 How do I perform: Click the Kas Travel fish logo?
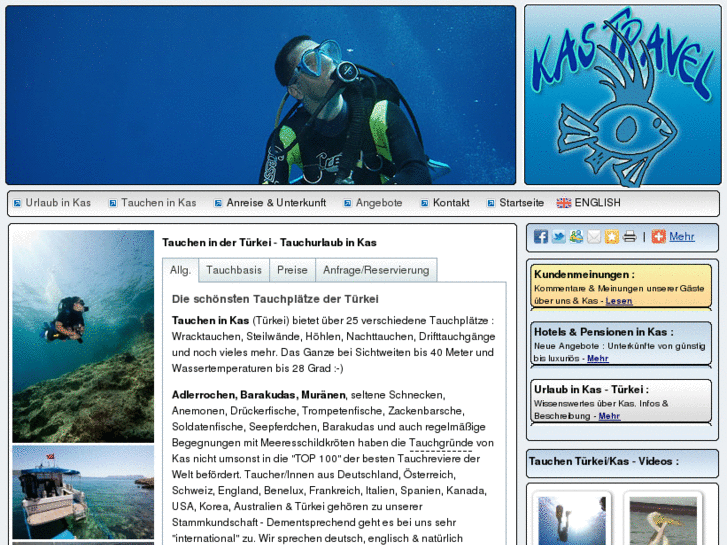click(623, 95)
